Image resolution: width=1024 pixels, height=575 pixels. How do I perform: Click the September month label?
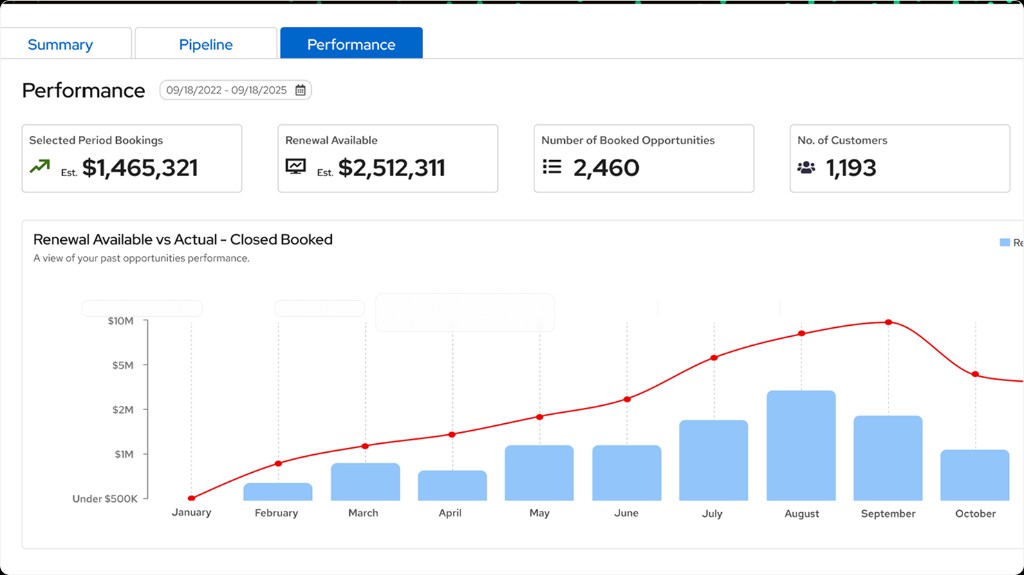(888, 514)
